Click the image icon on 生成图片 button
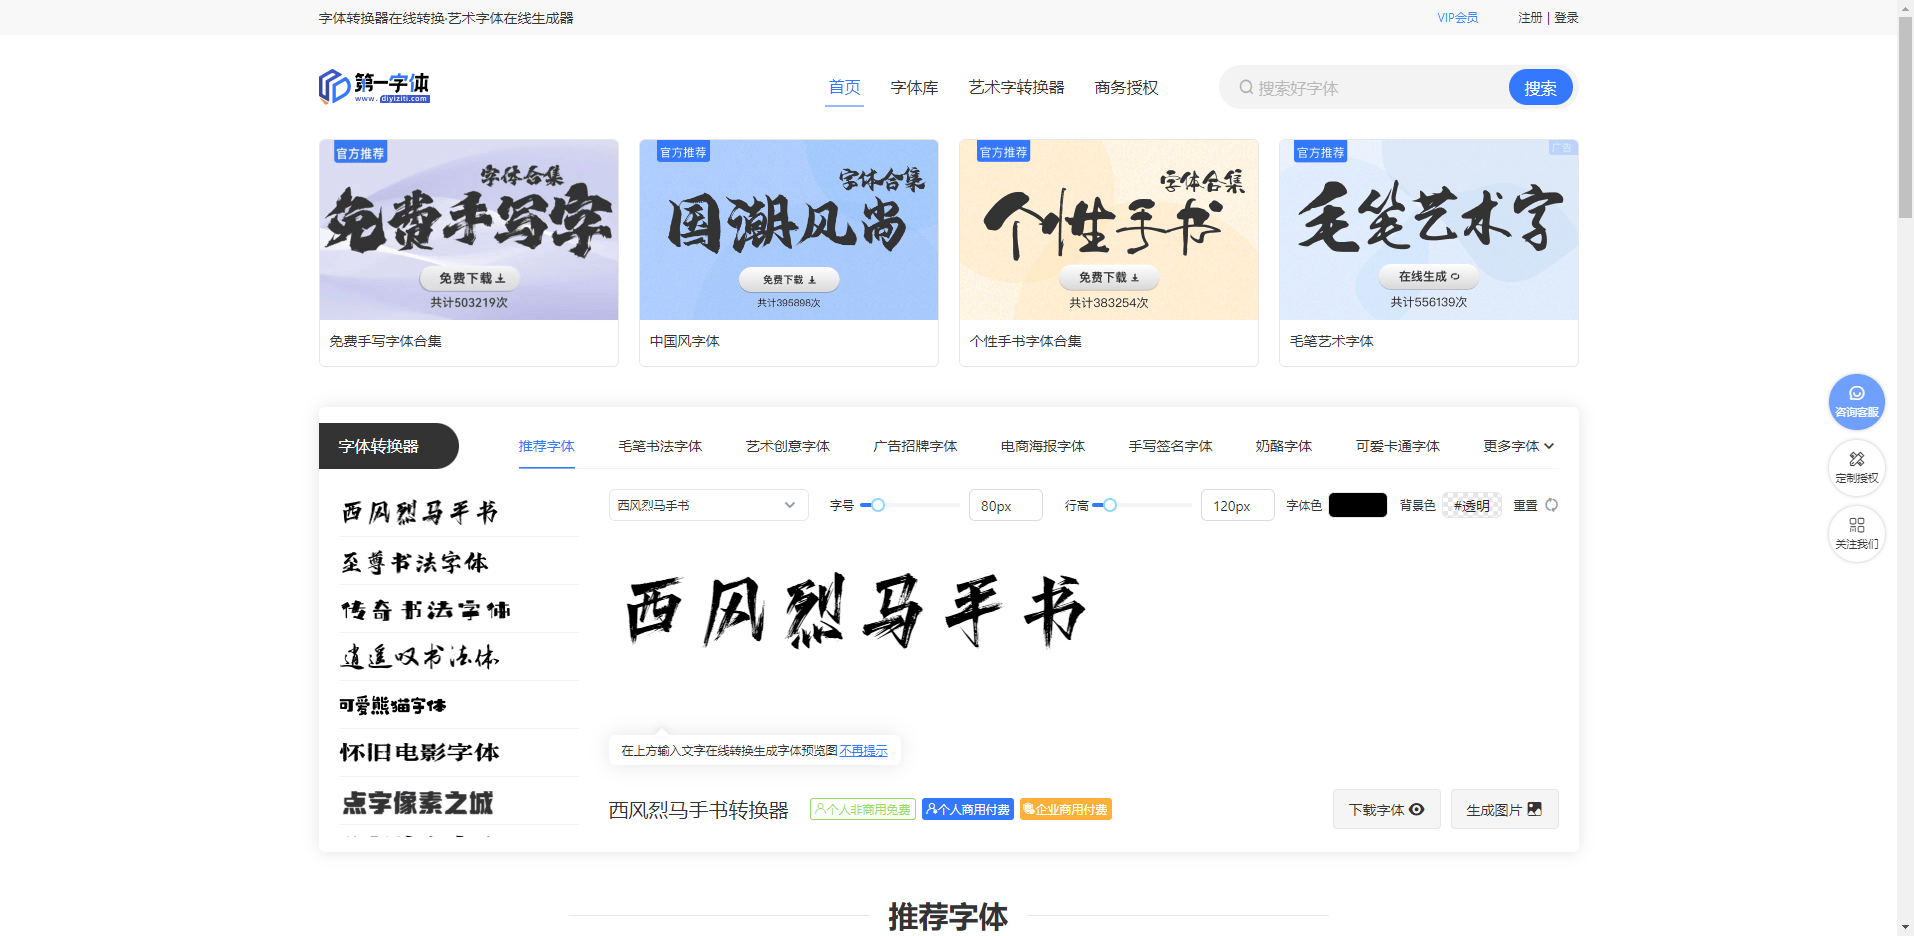1914x936 pixels. [x=1536, y=809]
